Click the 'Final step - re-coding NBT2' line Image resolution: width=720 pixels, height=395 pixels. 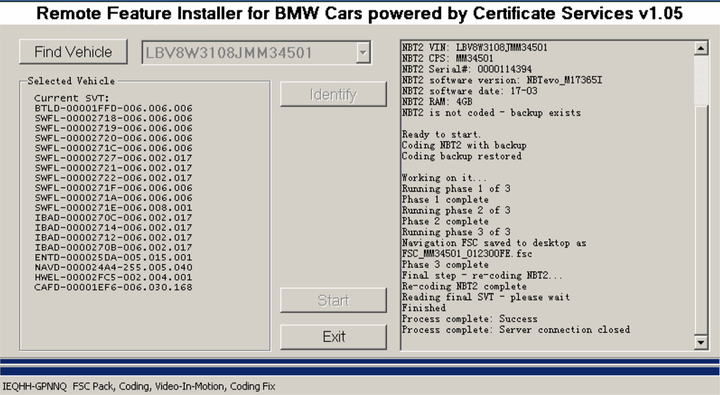point(482,276)
